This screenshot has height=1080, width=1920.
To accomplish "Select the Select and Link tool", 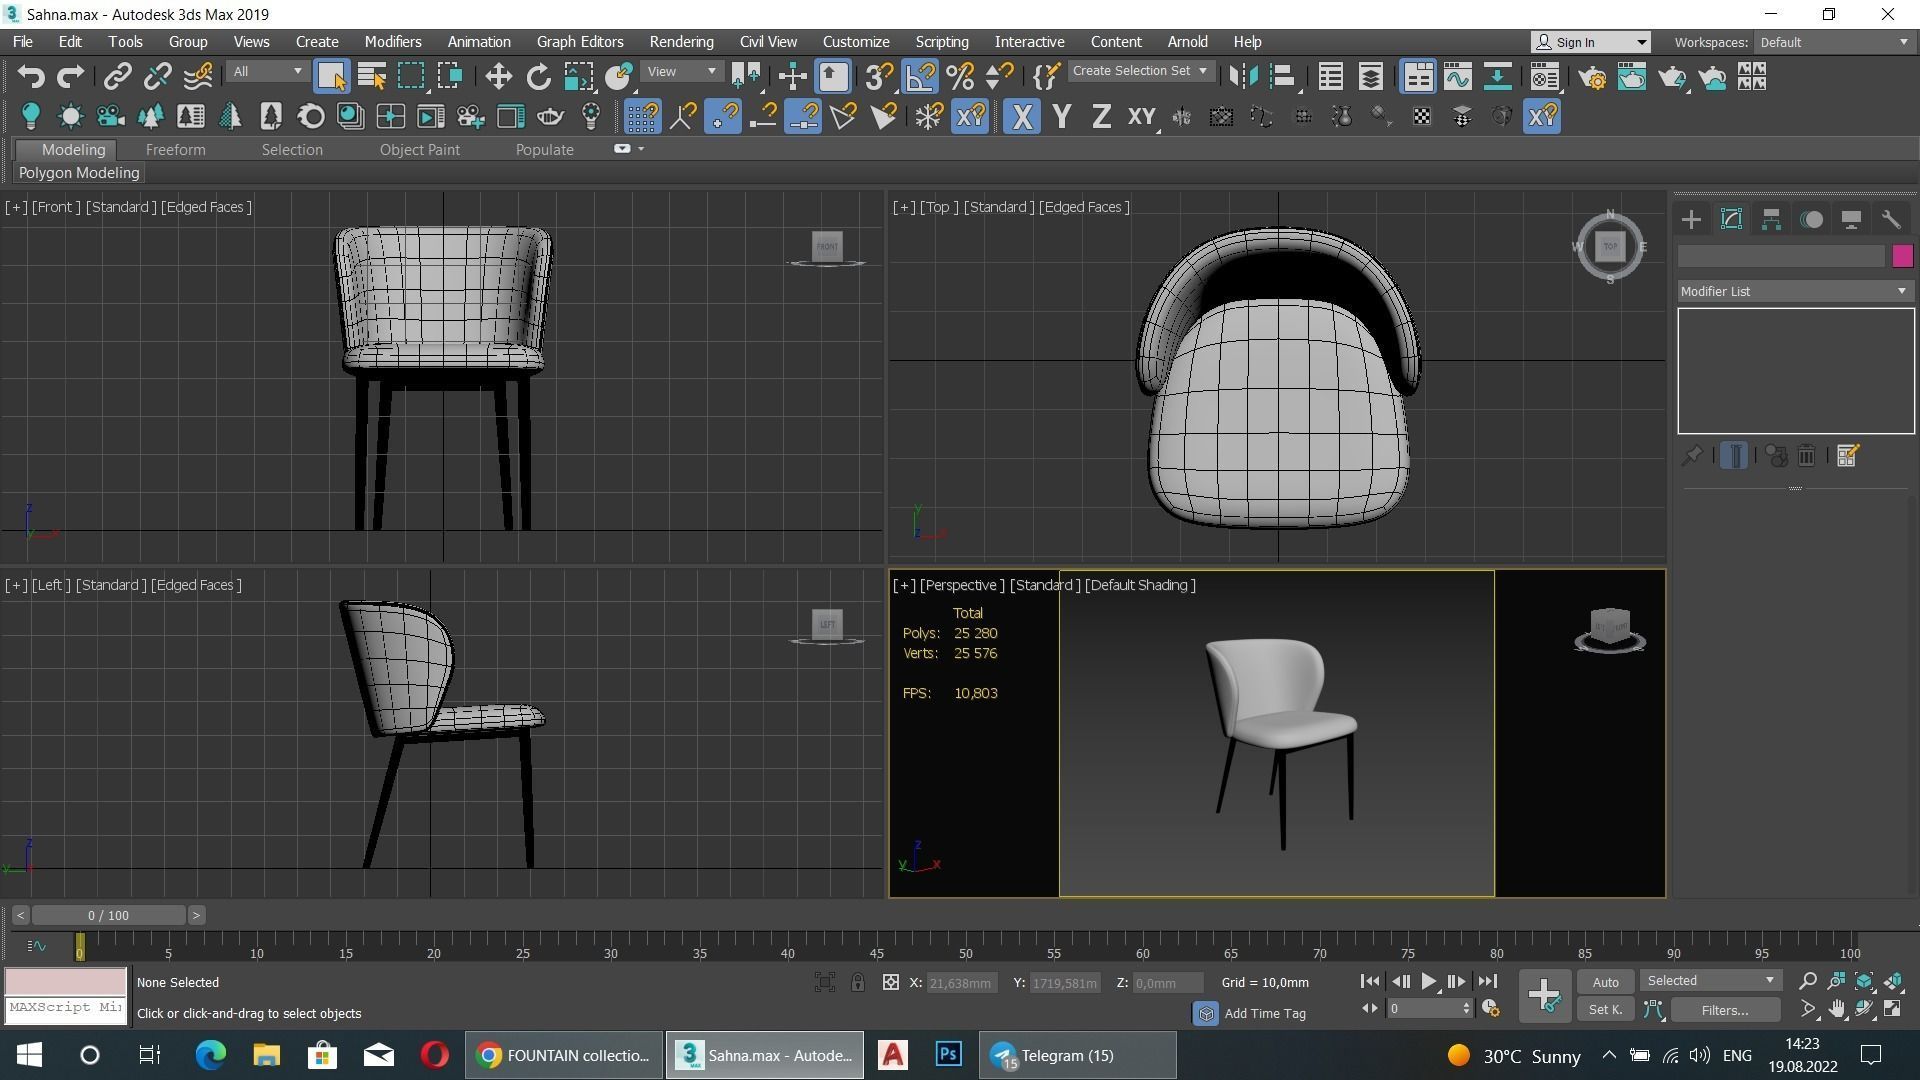I will [x=118, y=77].
